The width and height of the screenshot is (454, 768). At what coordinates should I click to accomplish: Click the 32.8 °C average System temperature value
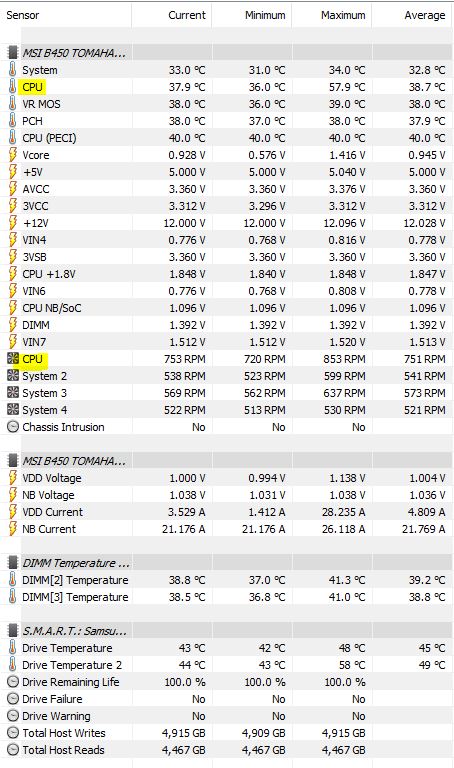point(427,70)
